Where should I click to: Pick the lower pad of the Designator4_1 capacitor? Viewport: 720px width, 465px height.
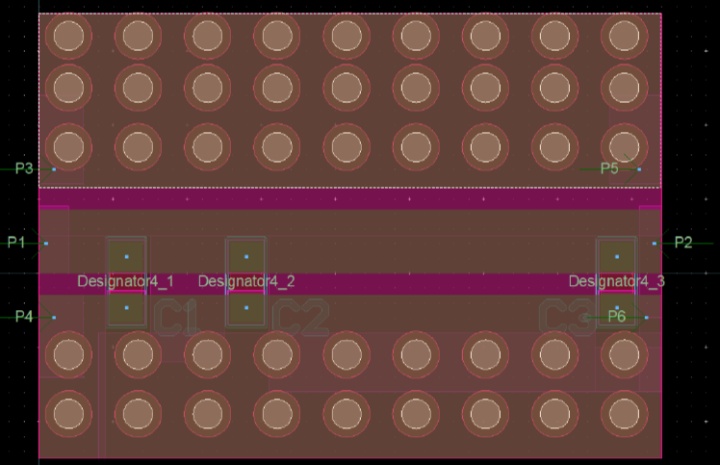tap(127, 308)
